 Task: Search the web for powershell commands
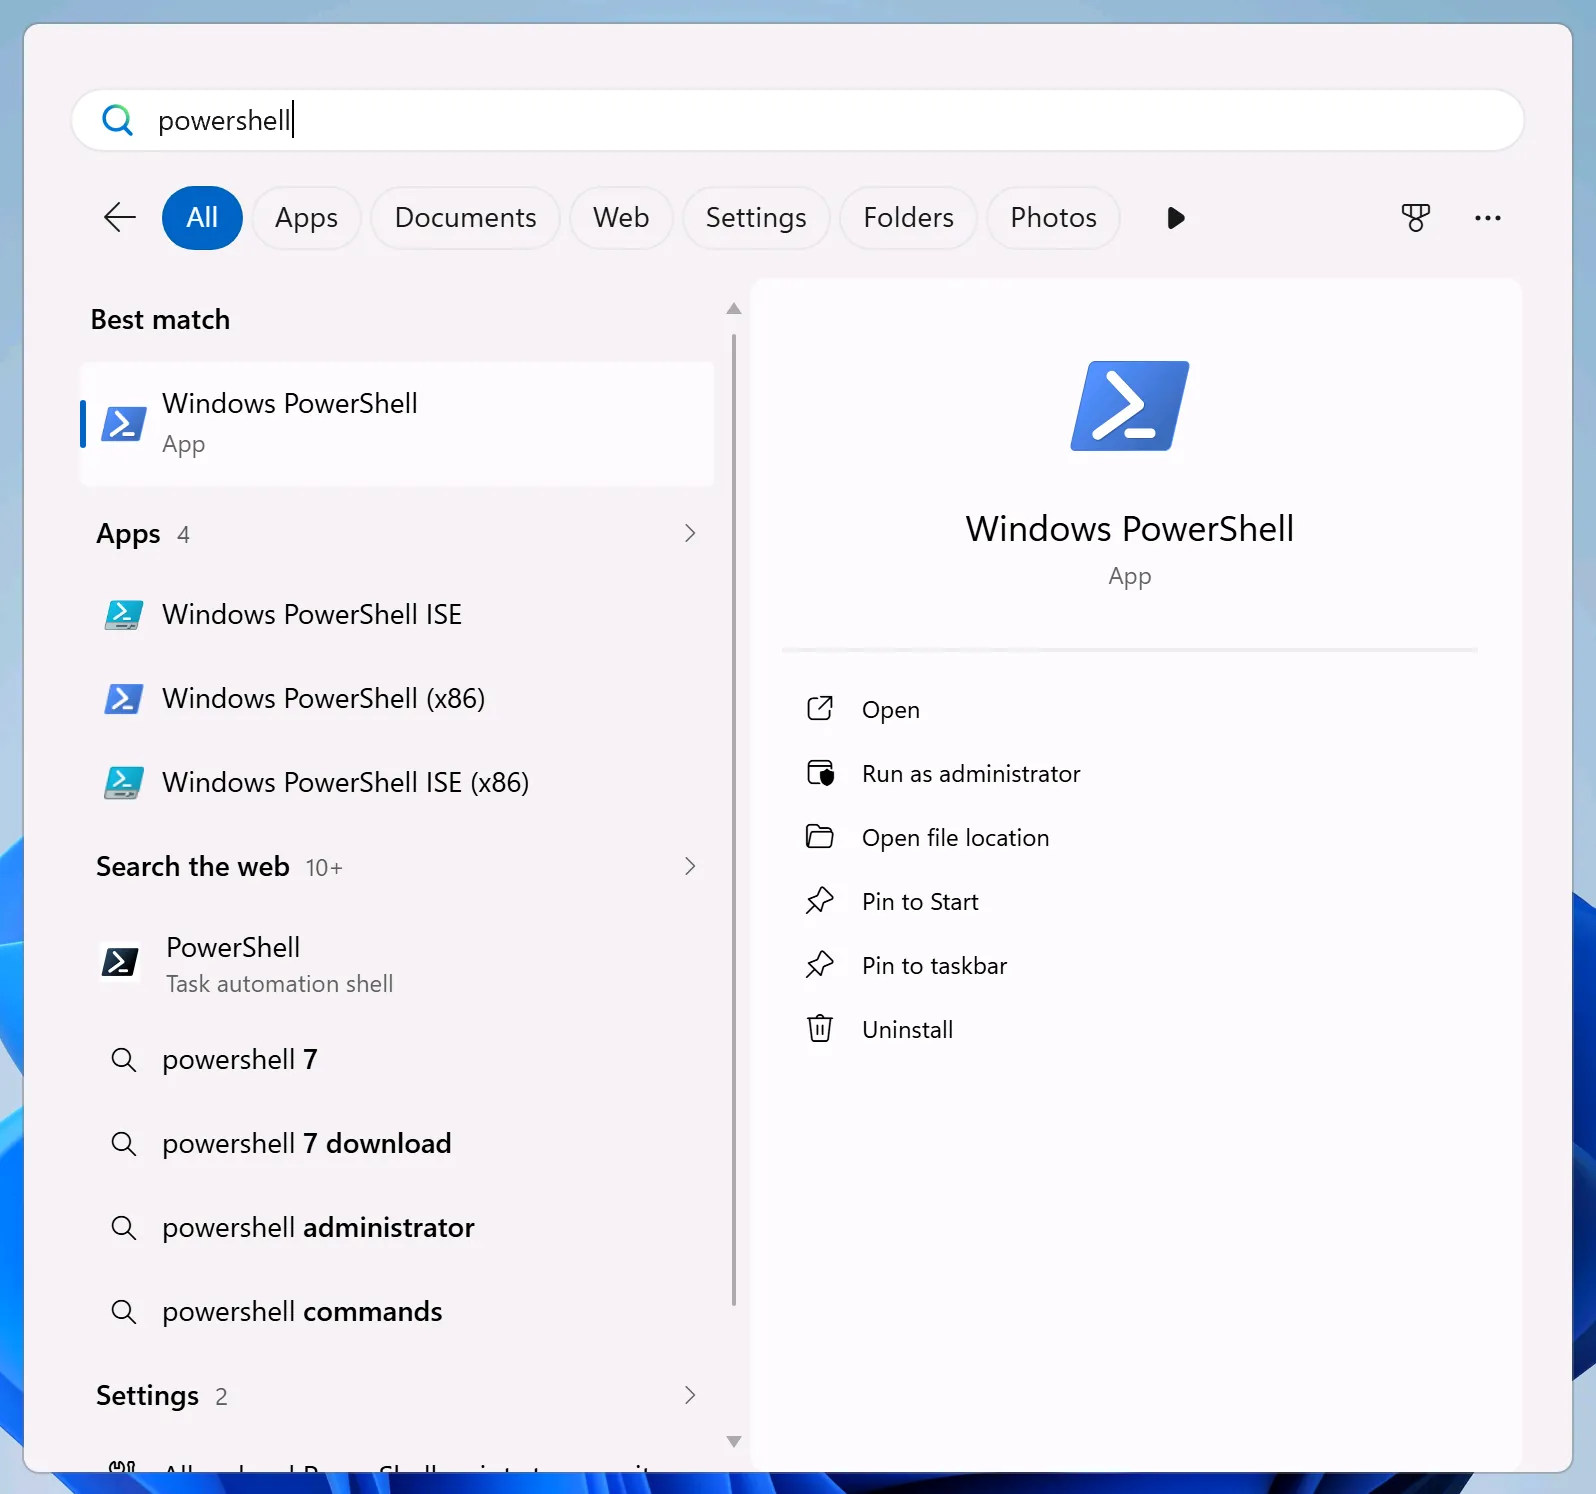coord(397,1312)
